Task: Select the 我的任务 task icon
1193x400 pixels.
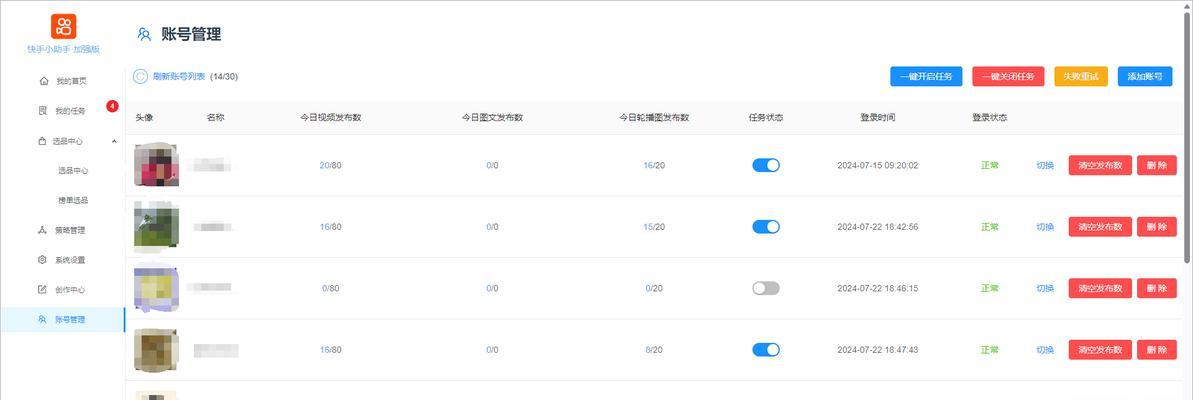Action: [x=43, y=110]
